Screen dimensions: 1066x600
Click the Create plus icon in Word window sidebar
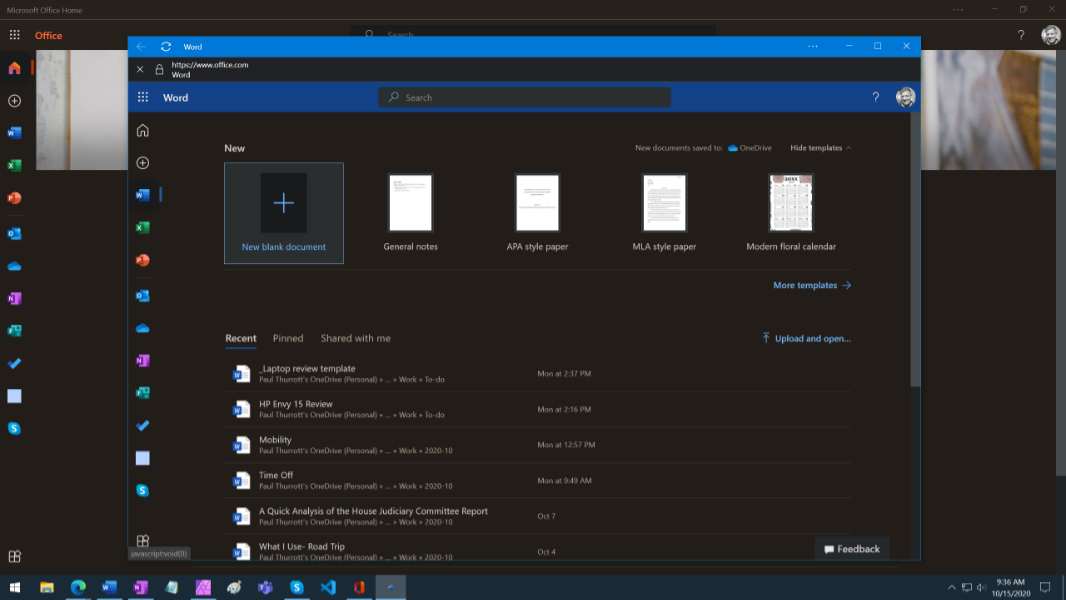tap(143, 162)
